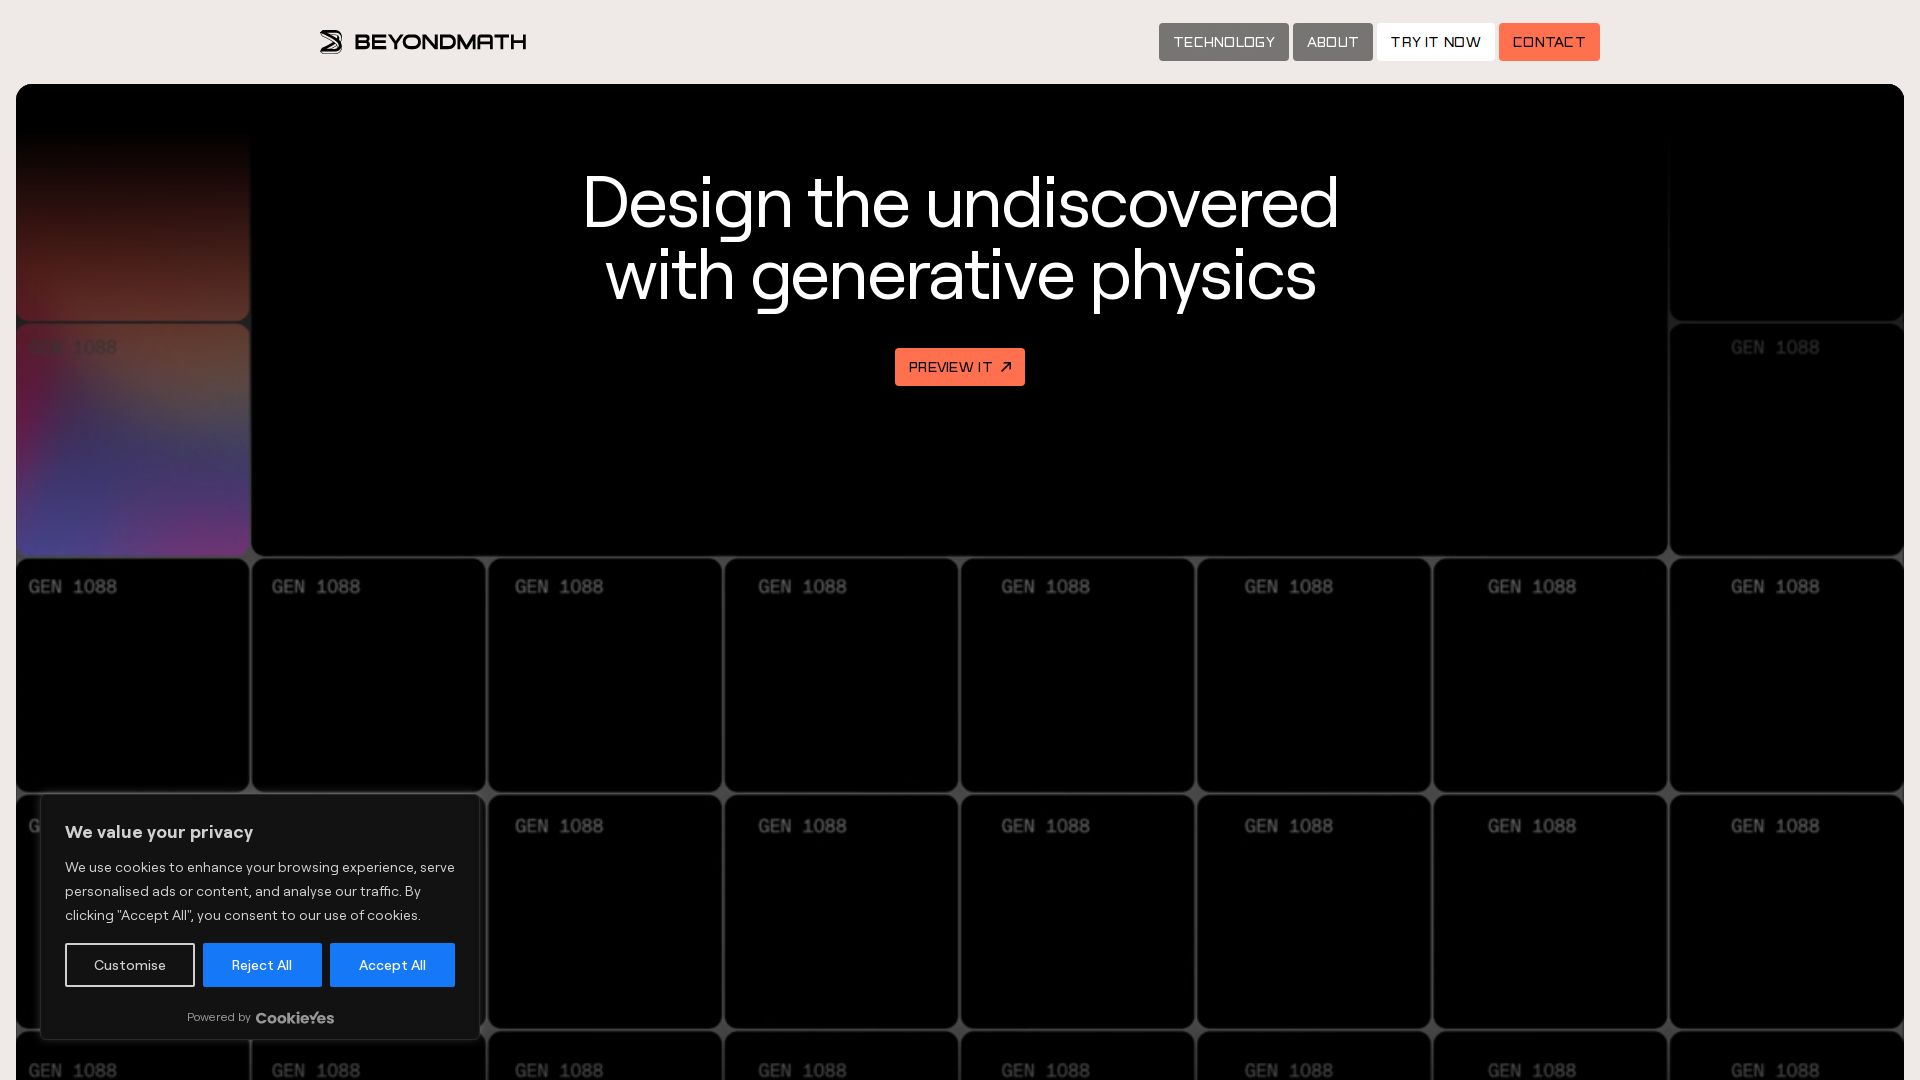Customise cookie preferences
The height and width of the screenshot is (1080, 1920).
pyautogui.click(x=130, y=965)
